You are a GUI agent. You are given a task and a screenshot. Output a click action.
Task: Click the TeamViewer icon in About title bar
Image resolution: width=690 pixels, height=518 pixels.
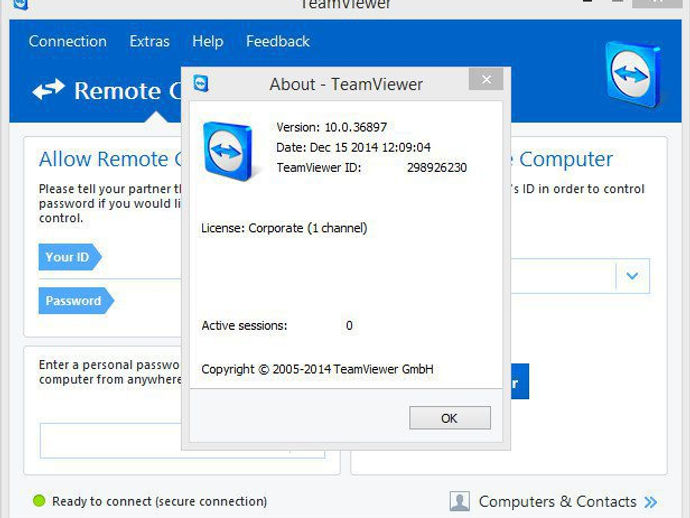coord(201,84)
